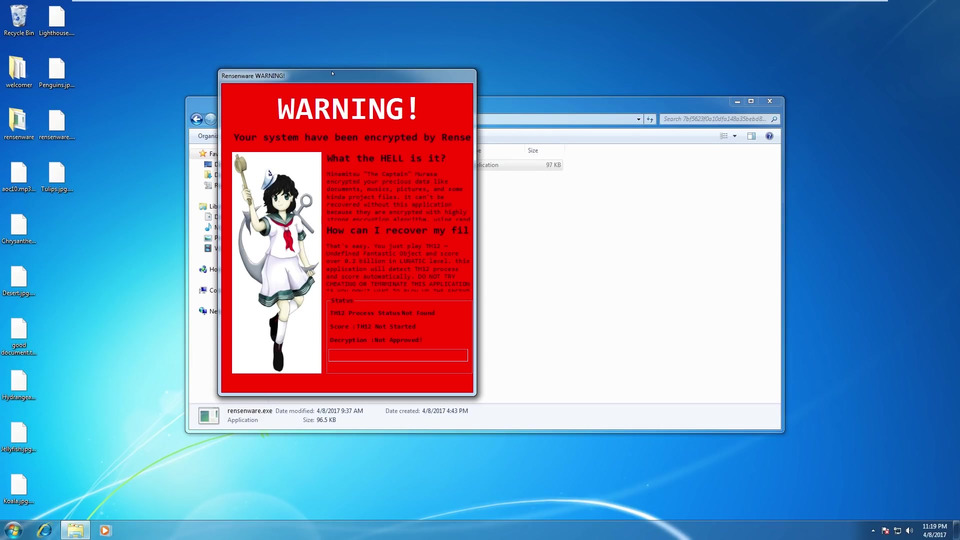The width and height of the screenshot is (960, 540).
Task: Open the Windows Start menu
Action: tap(13, 530)
